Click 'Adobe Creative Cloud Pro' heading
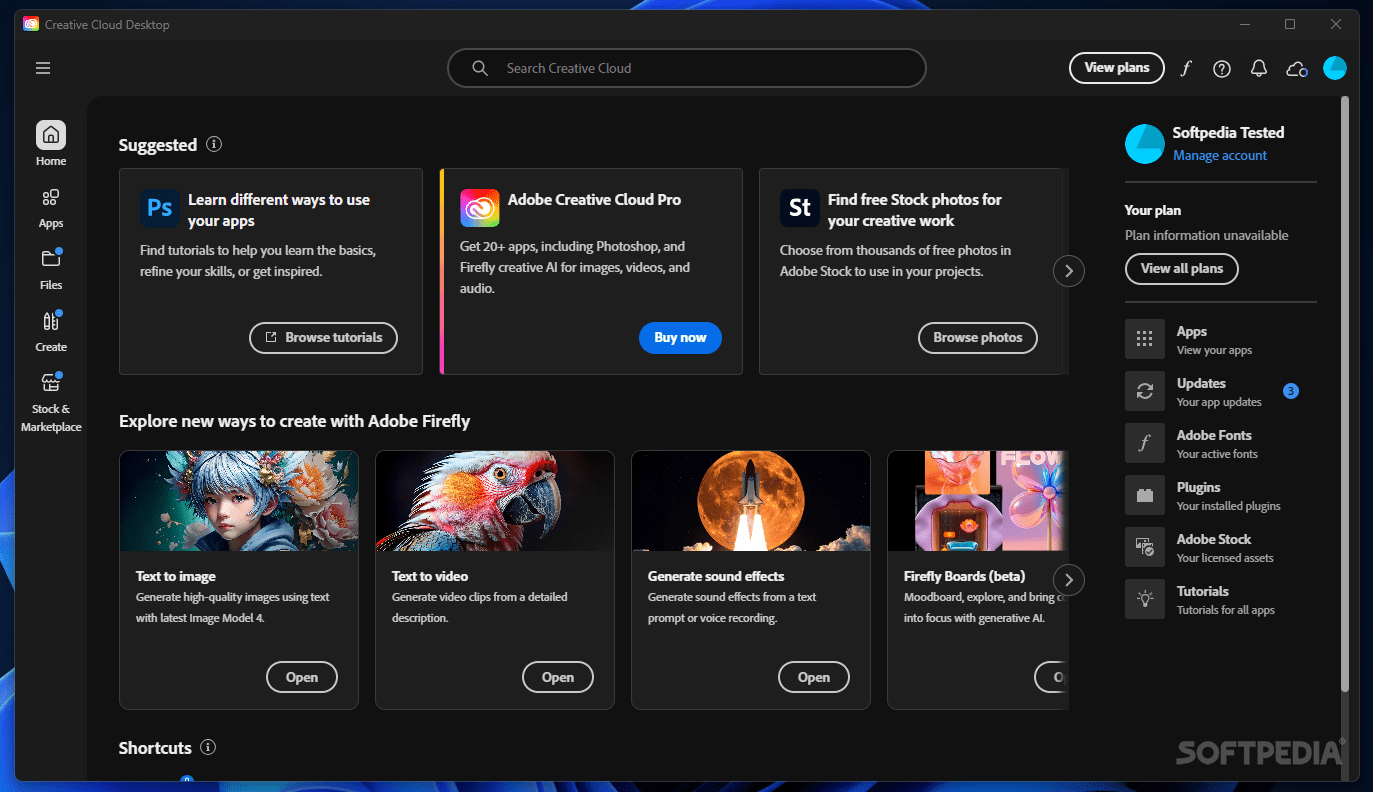 pyautogui.click(x=594, y=200)
